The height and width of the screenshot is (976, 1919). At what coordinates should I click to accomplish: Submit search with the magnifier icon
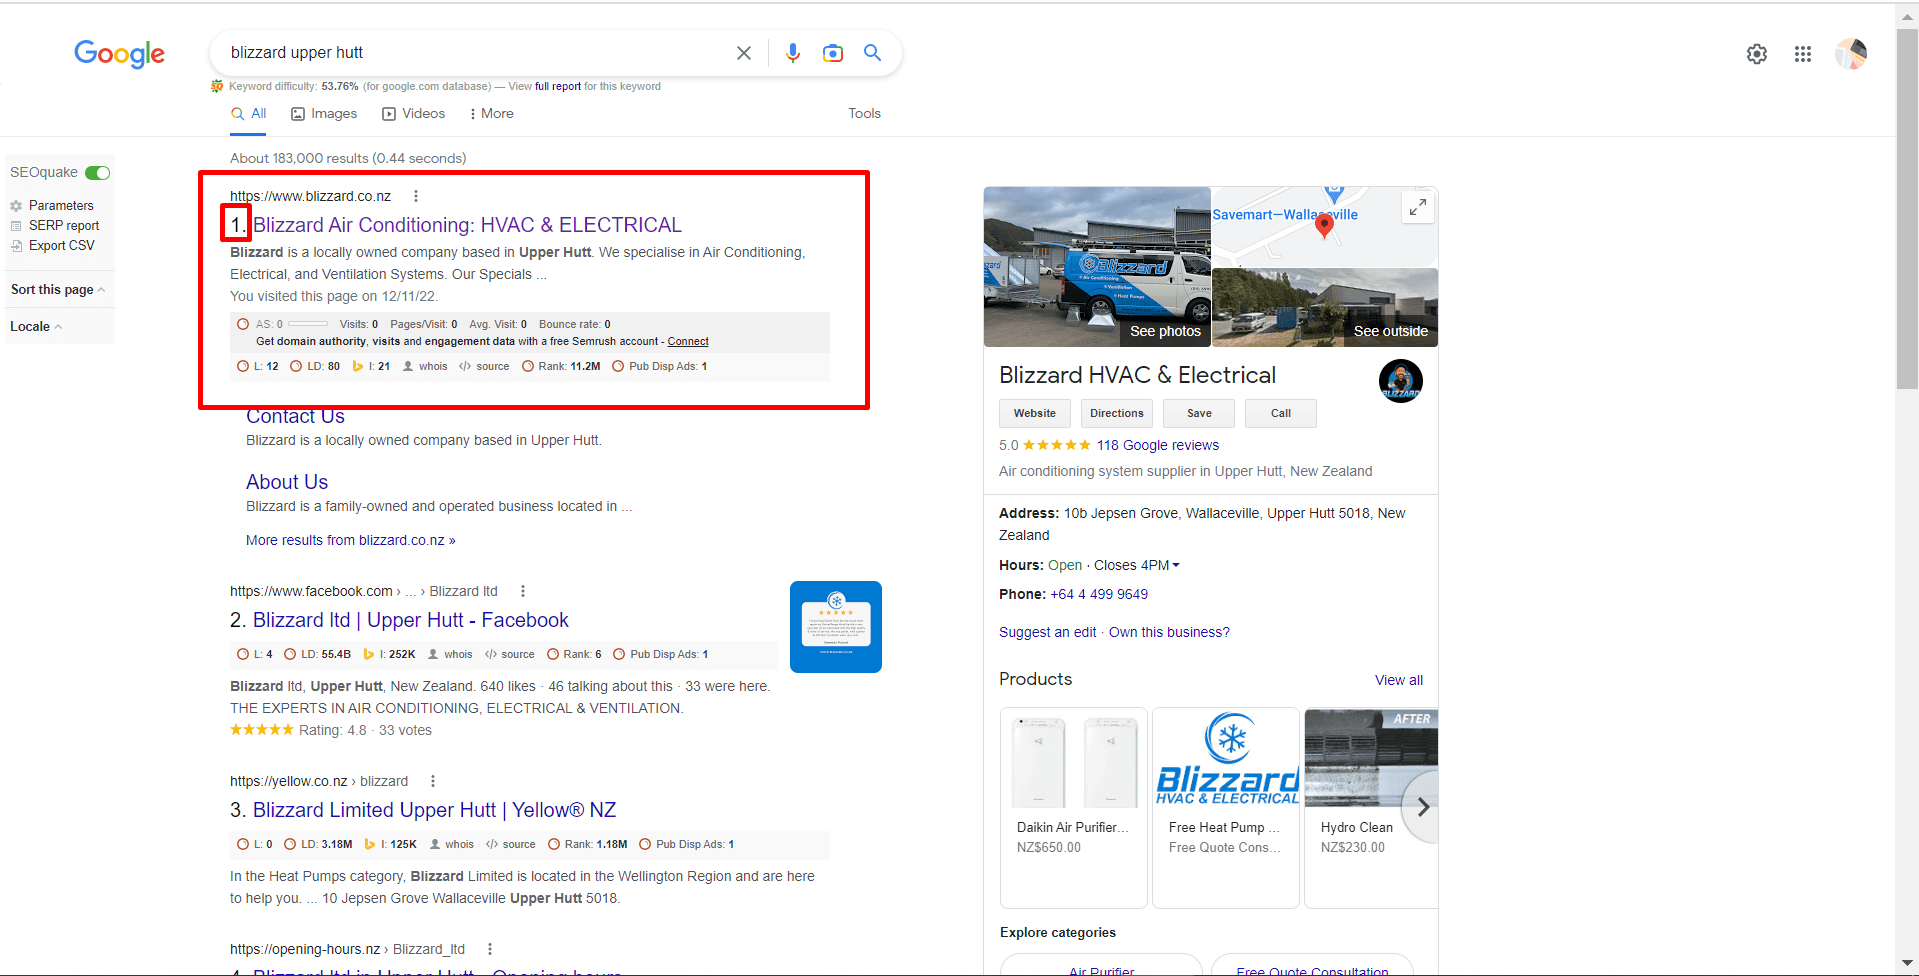[x=873, y=53]
